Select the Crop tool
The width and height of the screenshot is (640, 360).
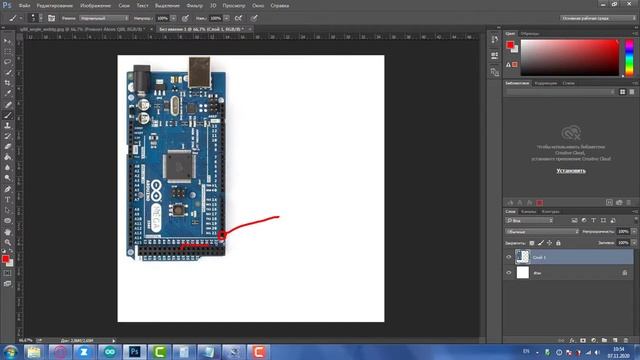pyautogui.click(x=7, y=83)
